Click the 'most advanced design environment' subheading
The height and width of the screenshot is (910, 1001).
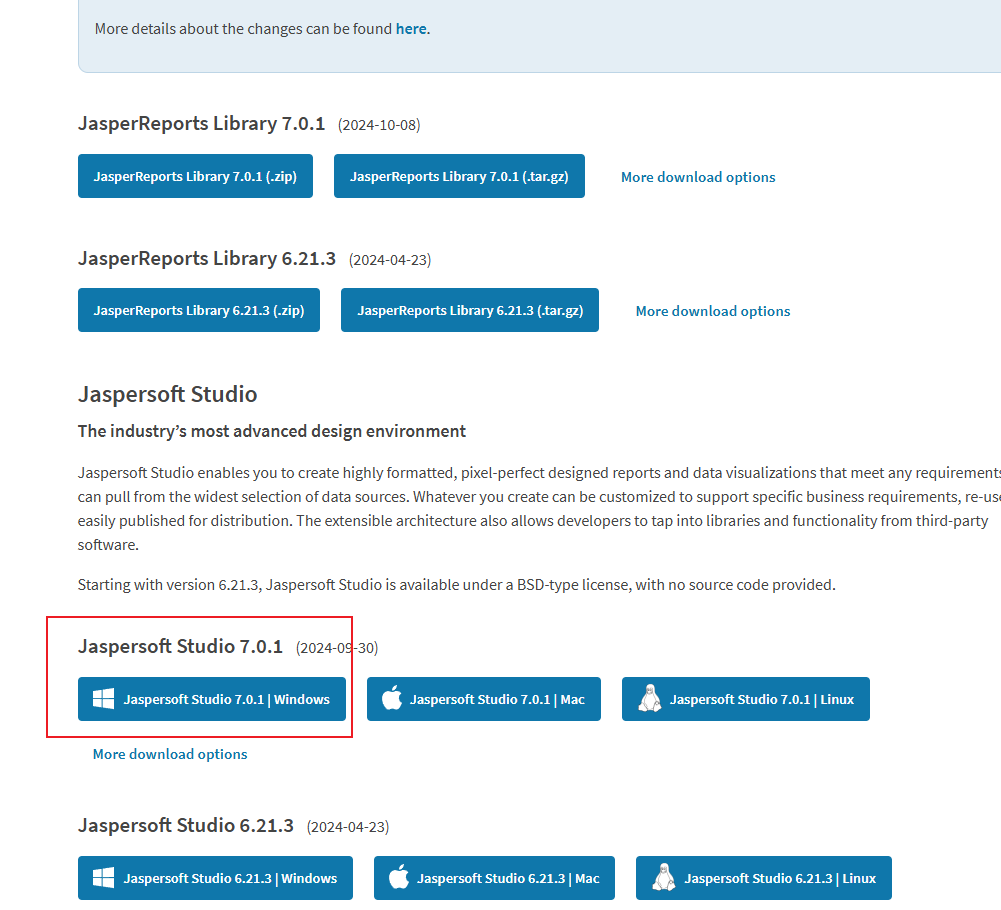point(271,432)
